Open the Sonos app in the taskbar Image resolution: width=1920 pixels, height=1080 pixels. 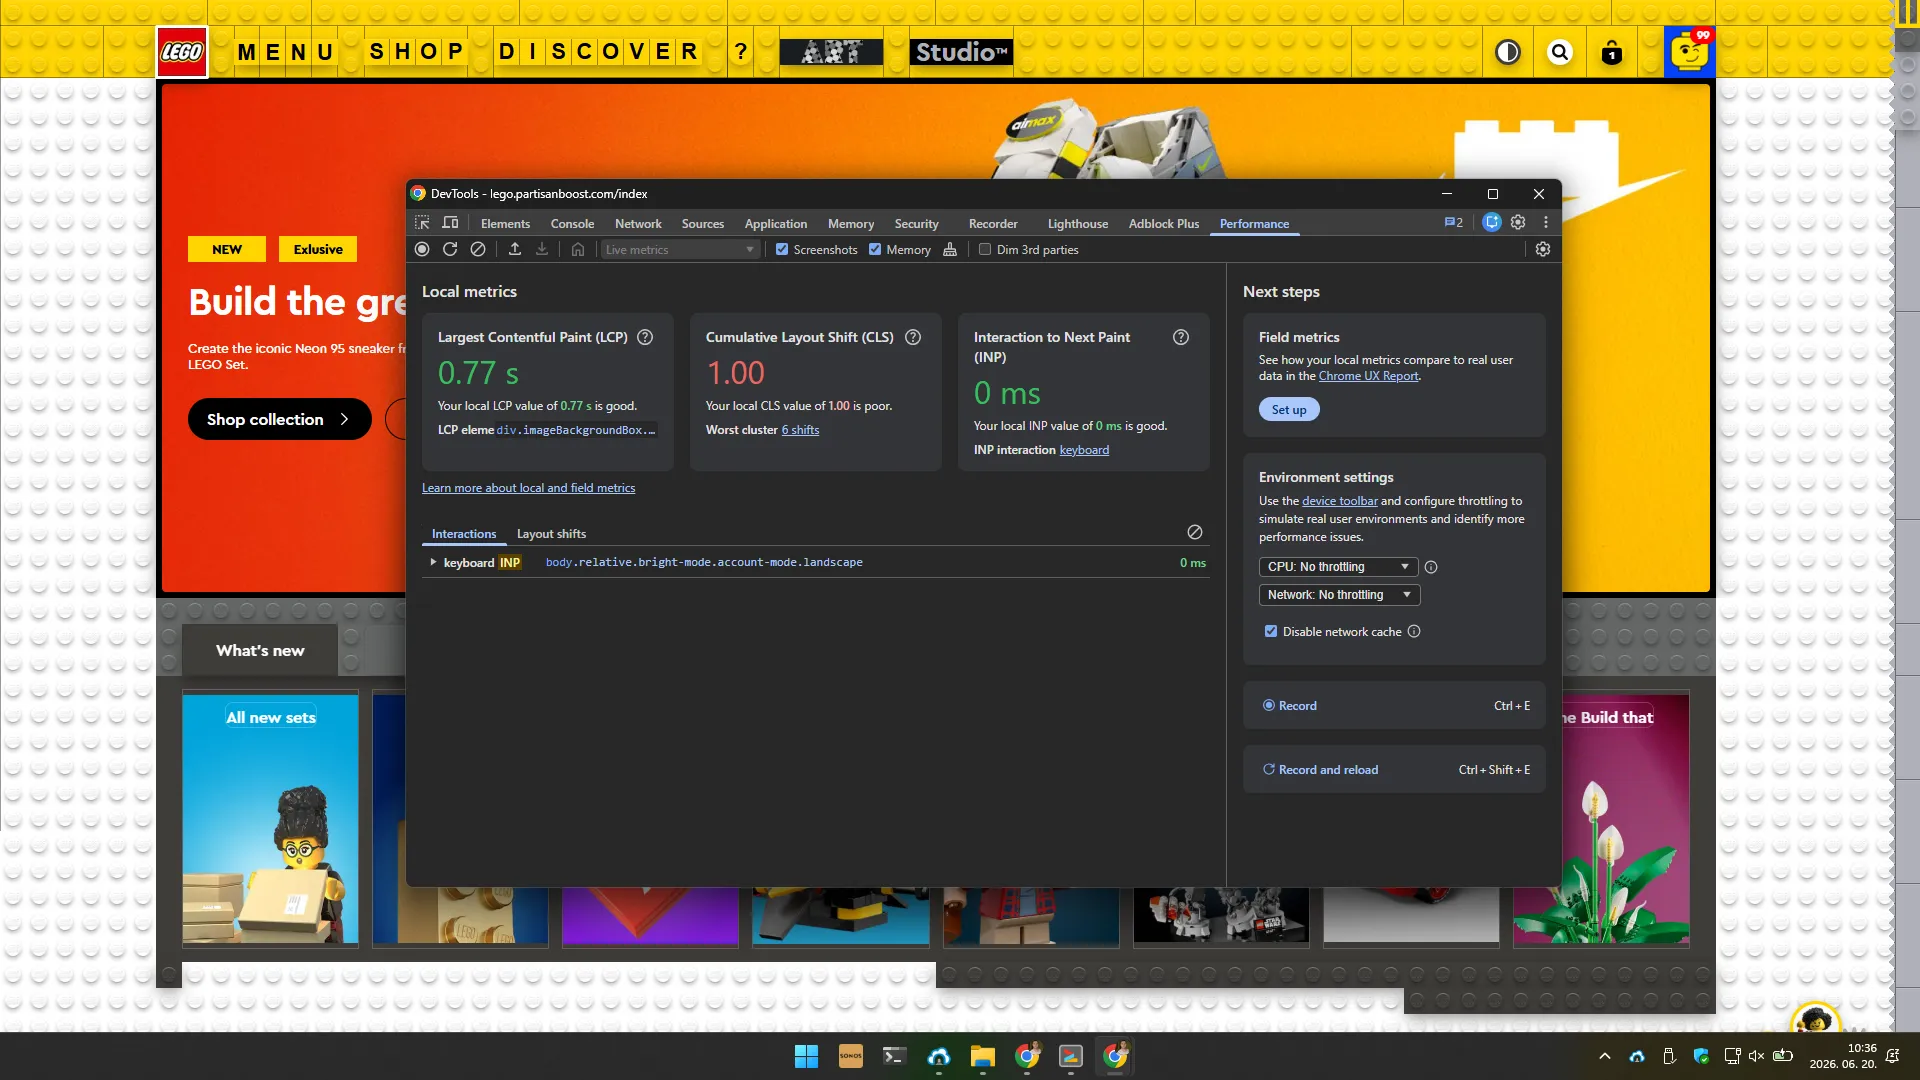[x=850, y=1056]
